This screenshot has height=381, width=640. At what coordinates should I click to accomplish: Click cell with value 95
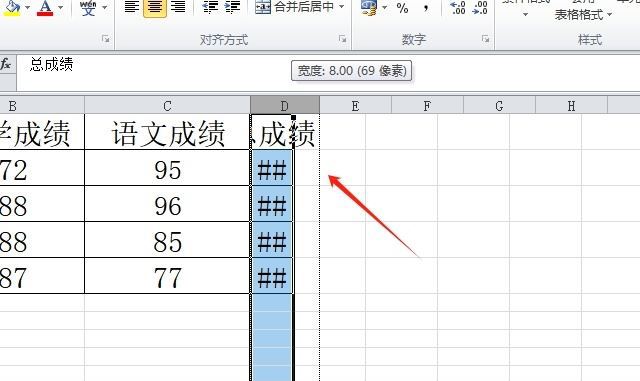point(167,168)
